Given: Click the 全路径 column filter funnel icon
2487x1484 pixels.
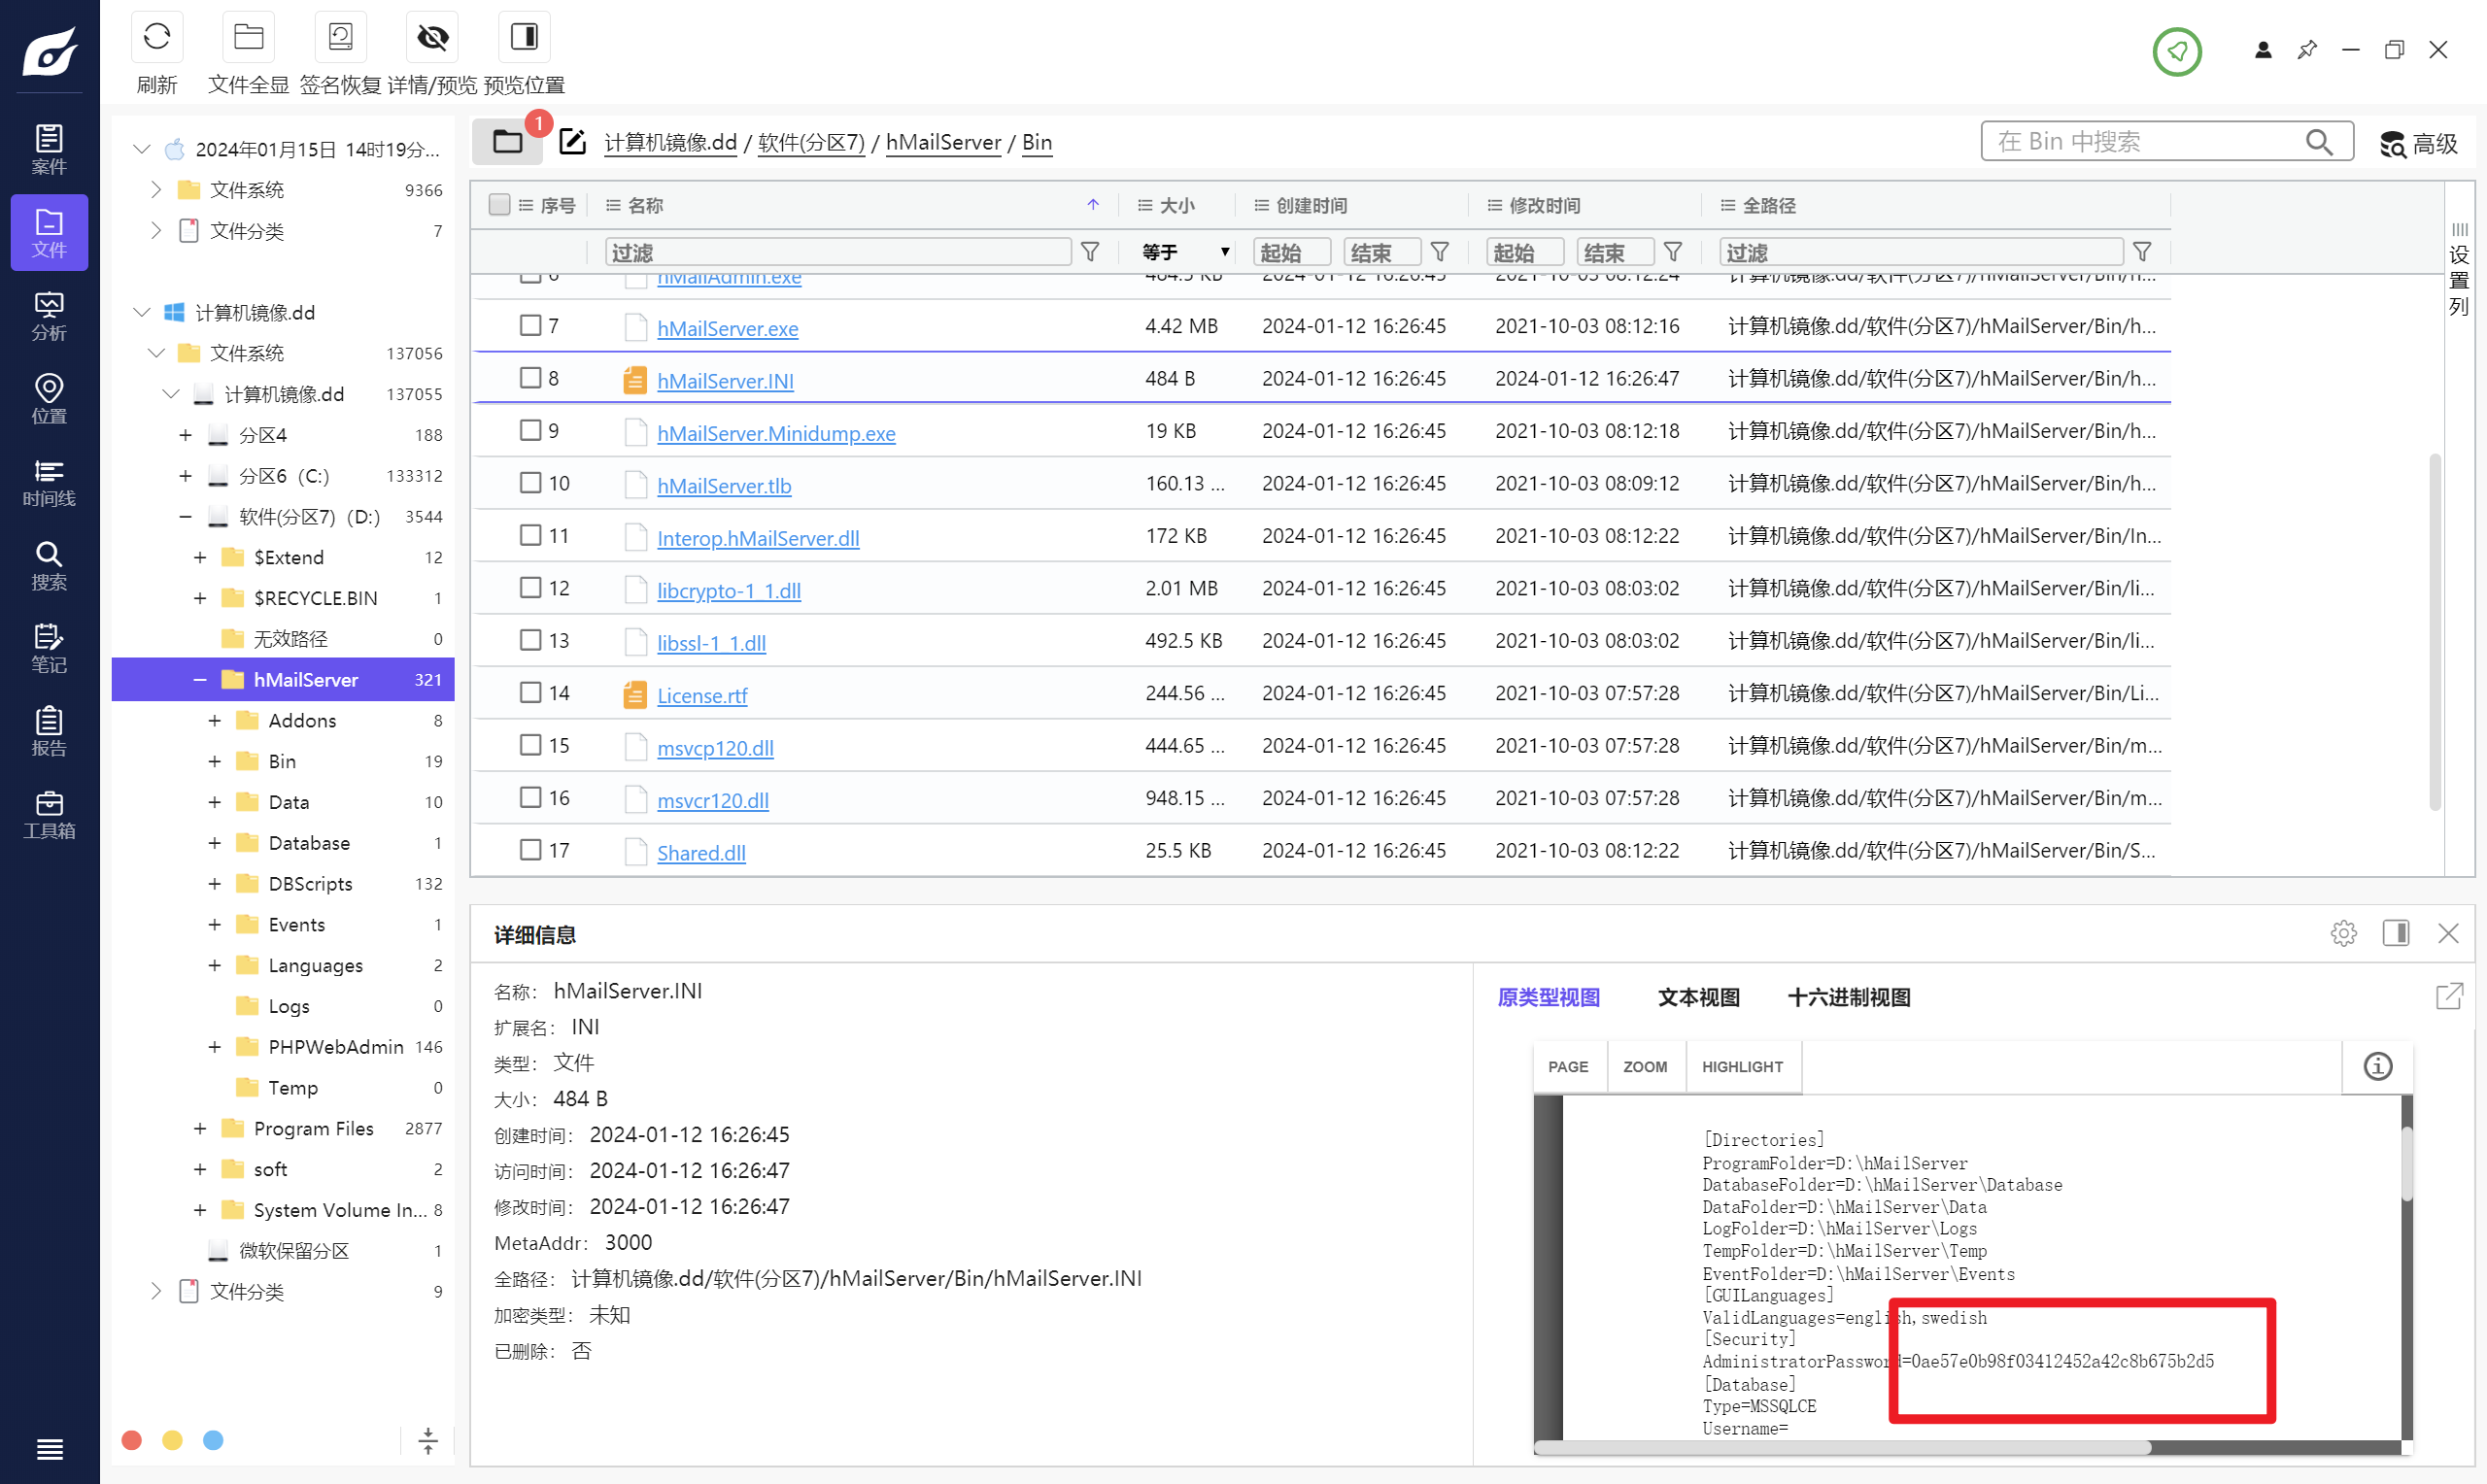Looking at the screenshot, I should [x=2141, y=252].
